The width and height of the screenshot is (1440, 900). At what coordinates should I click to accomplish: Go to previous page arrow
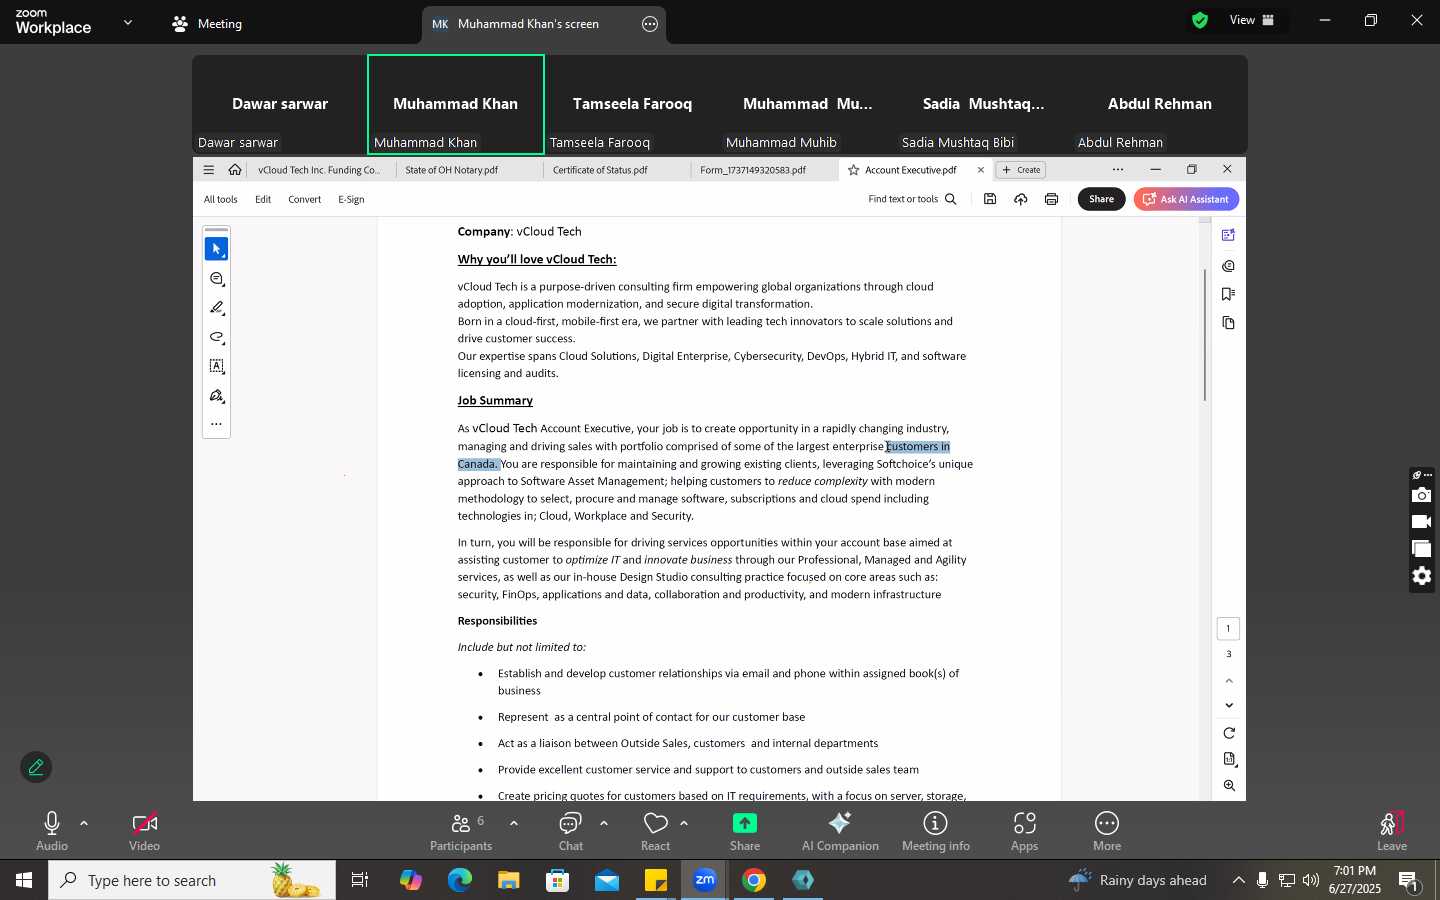1229,681
